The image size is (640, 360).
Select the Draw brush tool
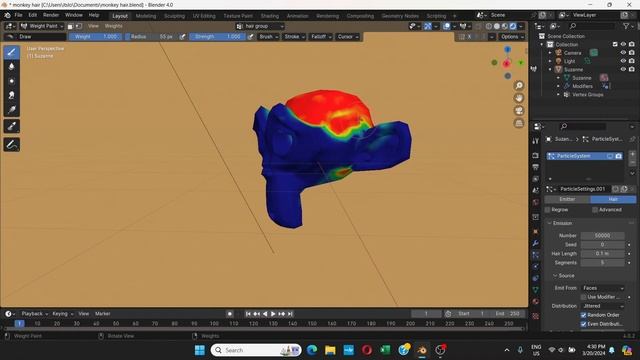11,52
